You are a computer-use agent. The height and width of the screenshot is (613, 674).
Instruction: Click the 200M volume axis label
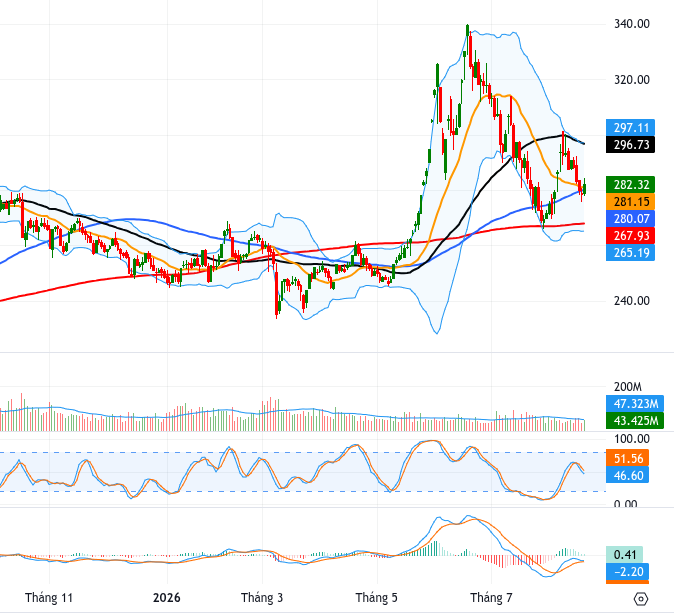tap(628, 387)
